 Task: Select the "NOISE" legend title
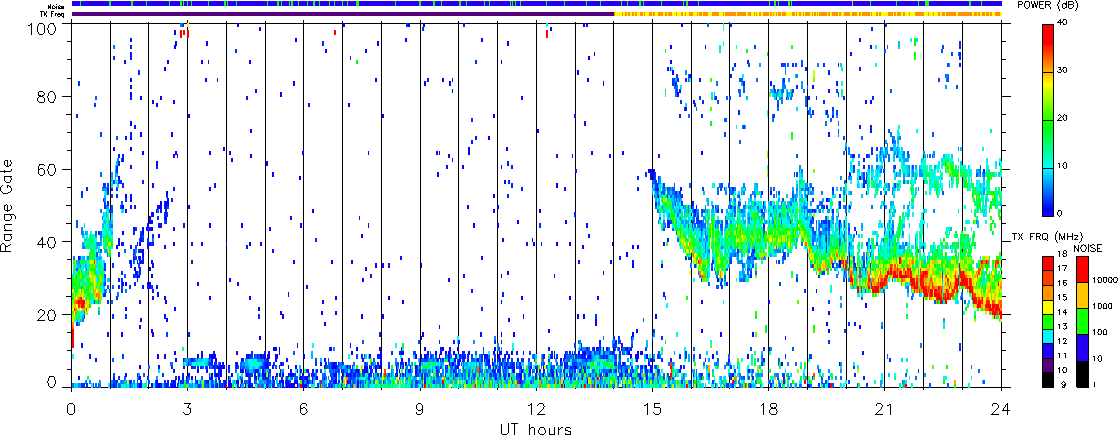(1088, 248)
